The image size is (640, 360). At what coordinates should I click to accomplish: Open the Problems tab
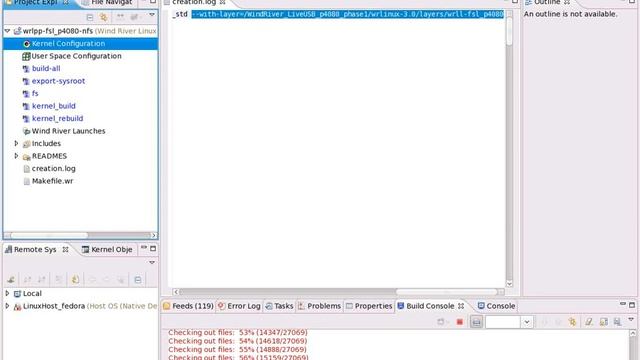click(319, 306)
